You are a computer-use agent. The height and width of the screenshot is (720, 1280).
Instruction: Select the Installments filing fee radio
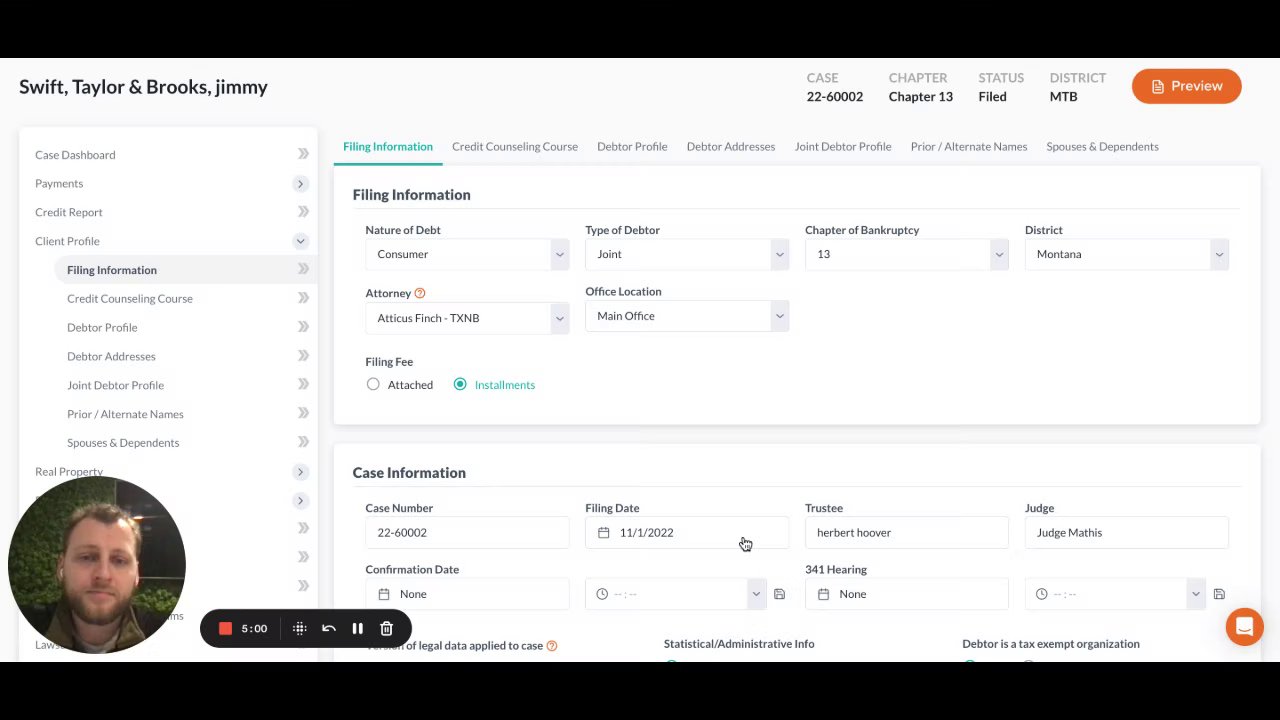(x=460, y=384)
